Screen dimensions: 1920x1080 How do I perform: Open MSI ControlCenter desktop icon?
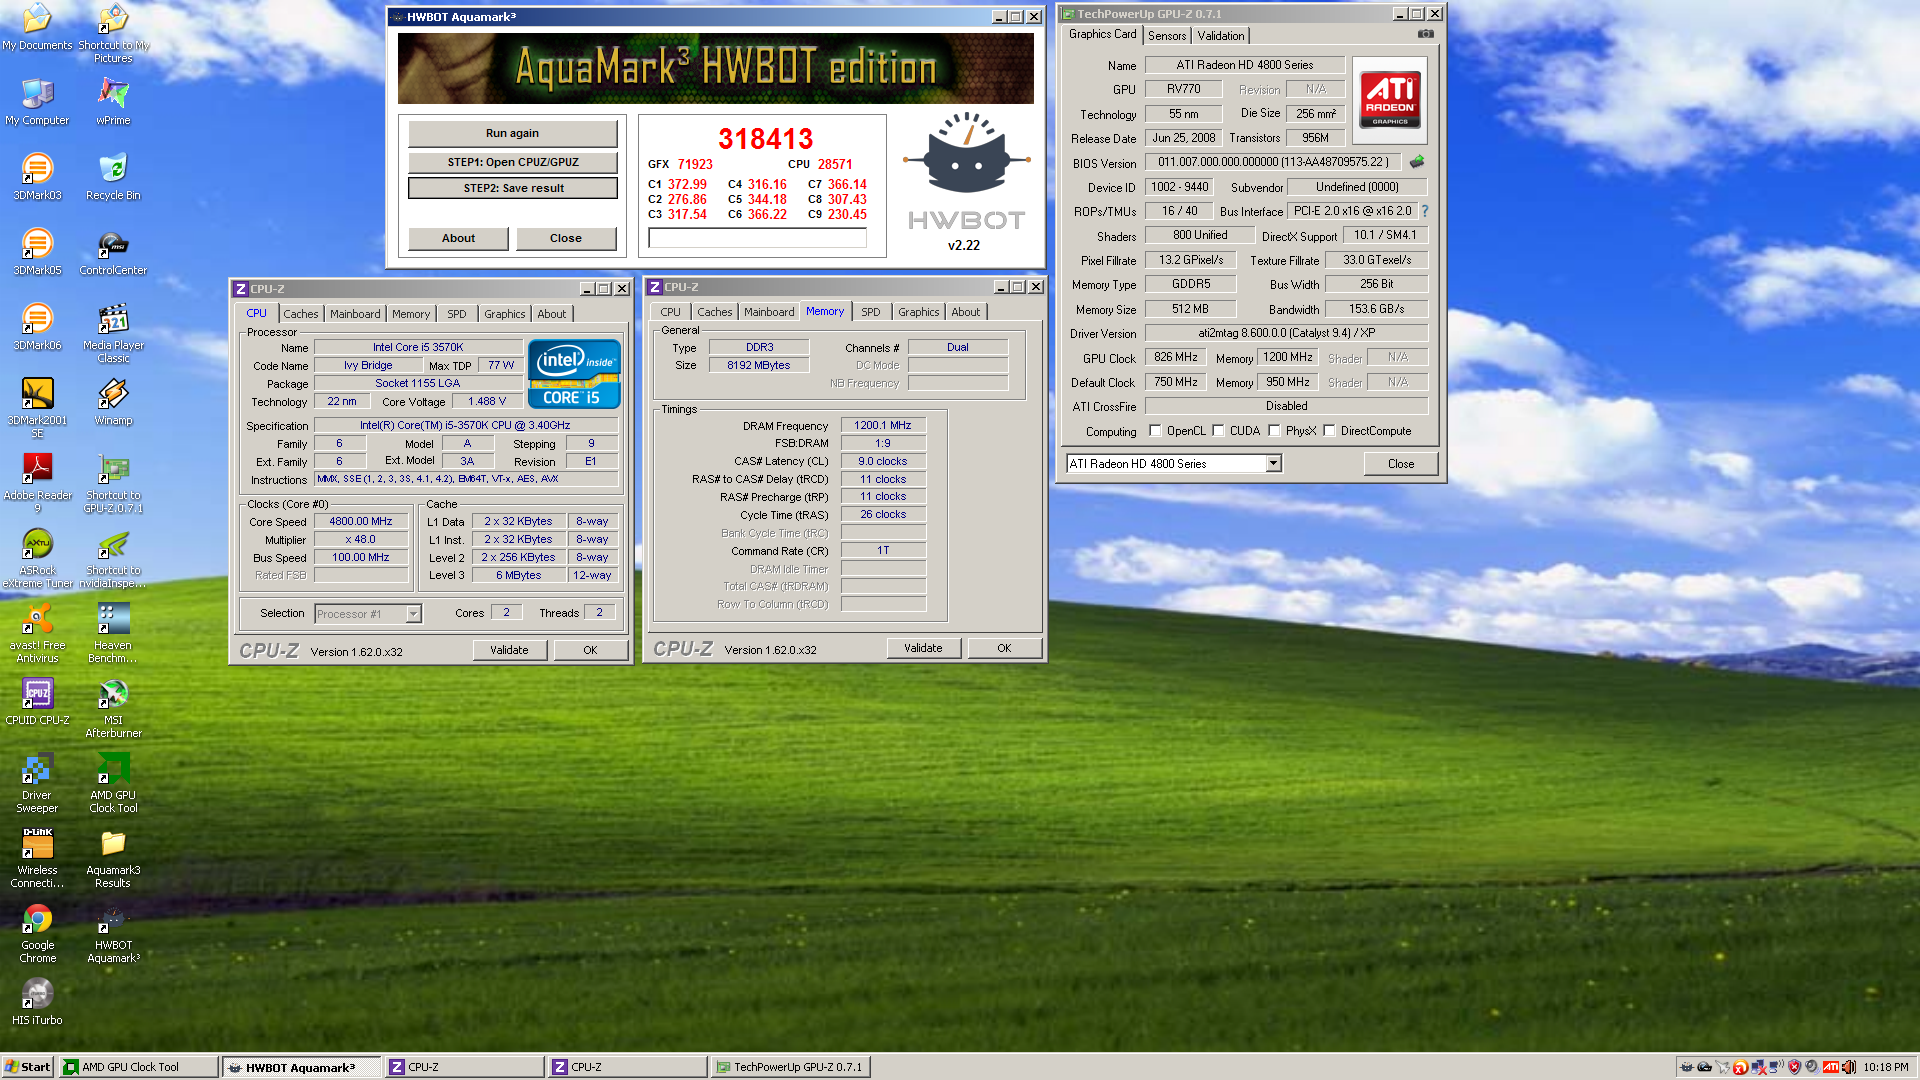point(113,251)
